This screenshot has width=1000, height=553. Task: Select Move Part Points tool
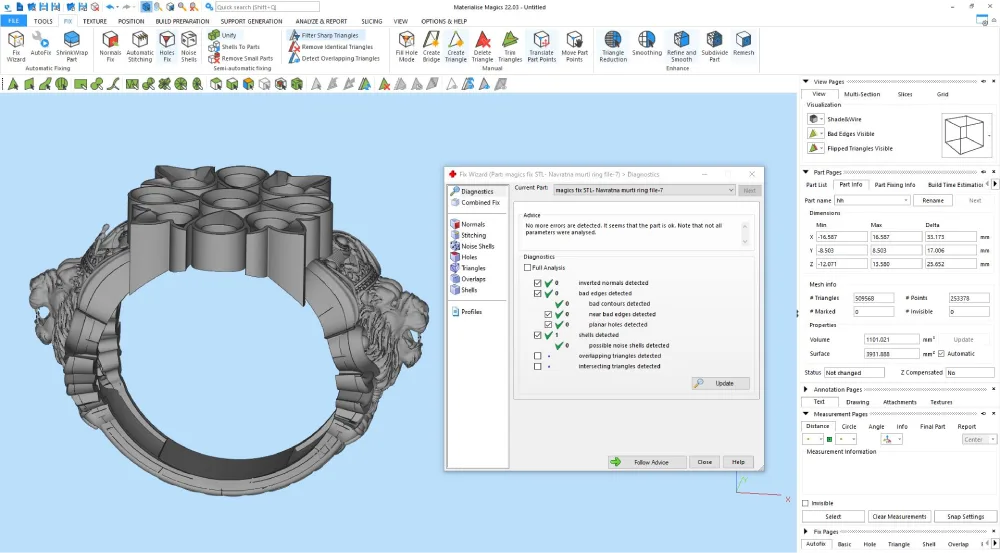(575, 47)
